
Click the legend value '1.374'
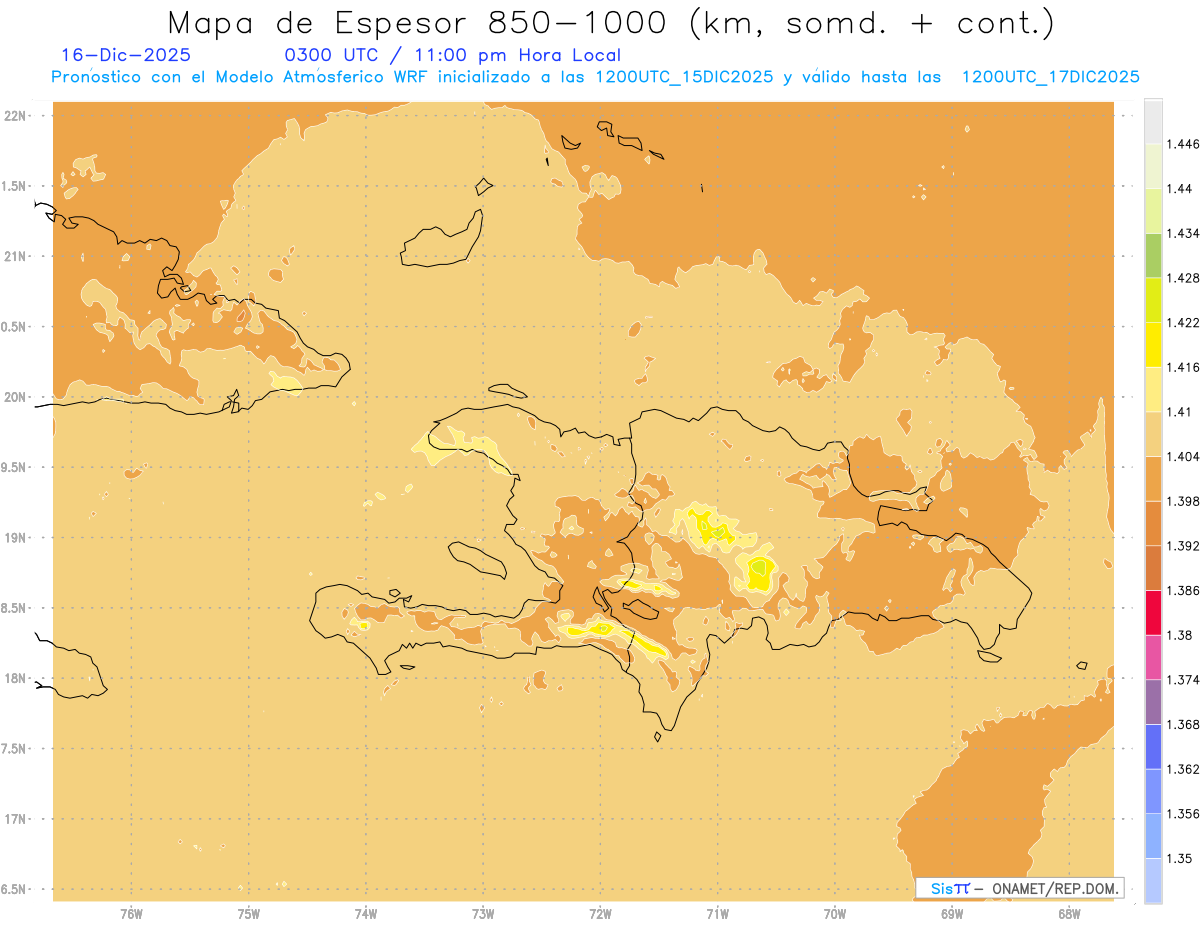(1183, 679)
